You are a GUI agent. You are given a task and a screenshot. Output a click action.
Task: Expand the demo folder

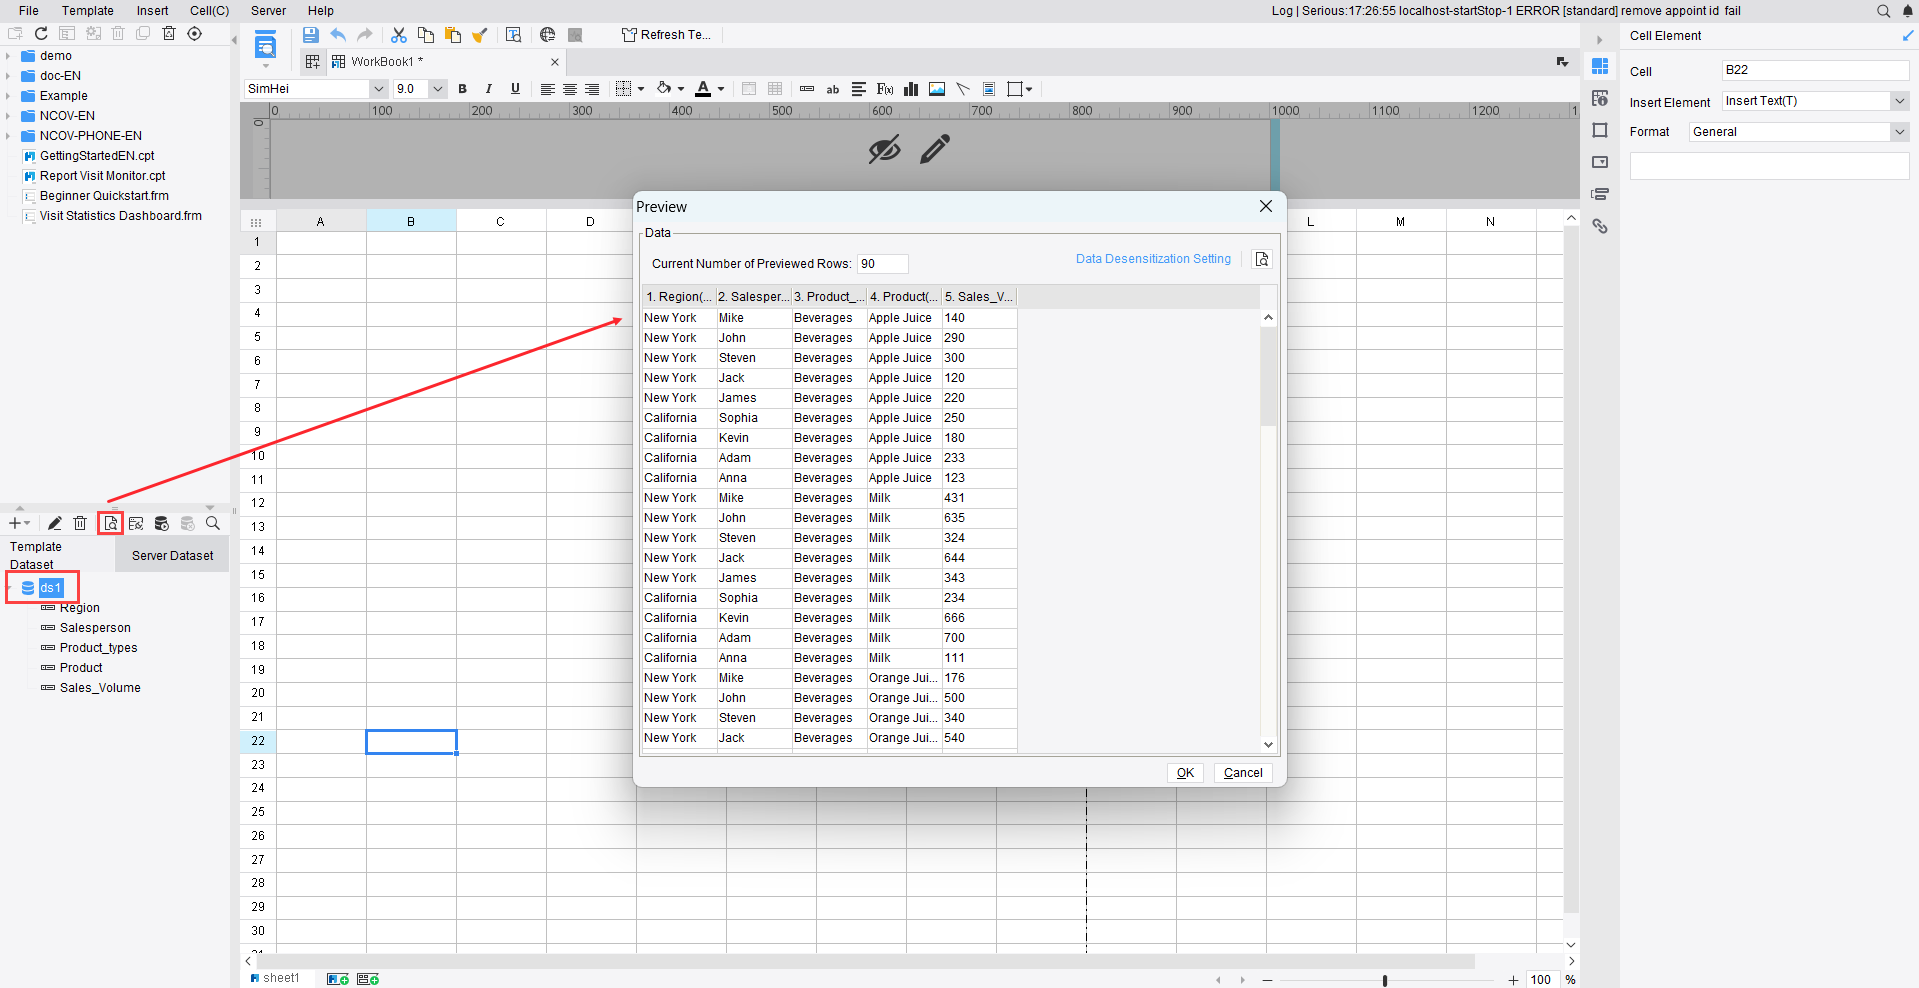(8, 56)
